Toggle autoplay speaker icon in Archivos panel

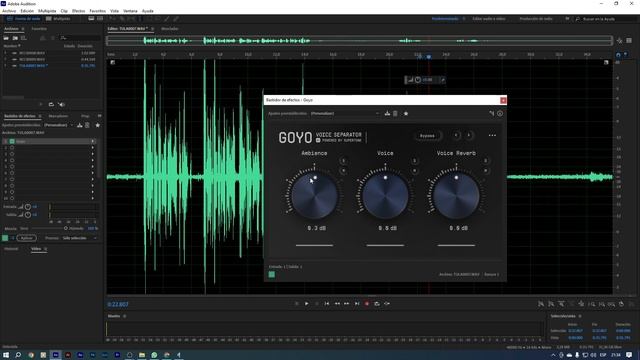(61, 104)
